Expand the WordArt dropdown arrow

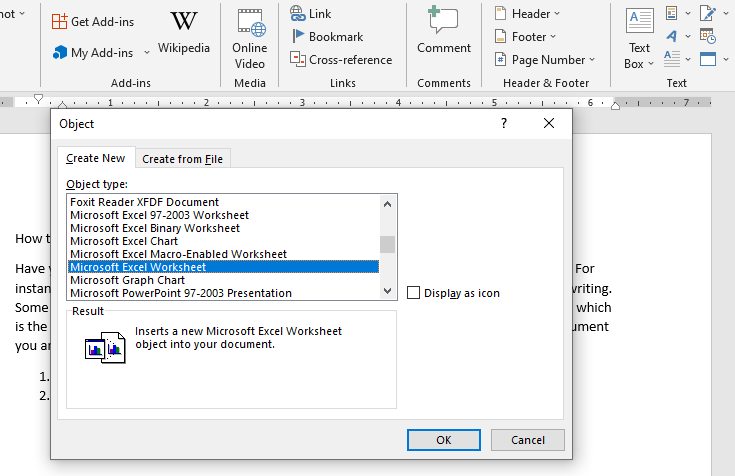(688, 36)
